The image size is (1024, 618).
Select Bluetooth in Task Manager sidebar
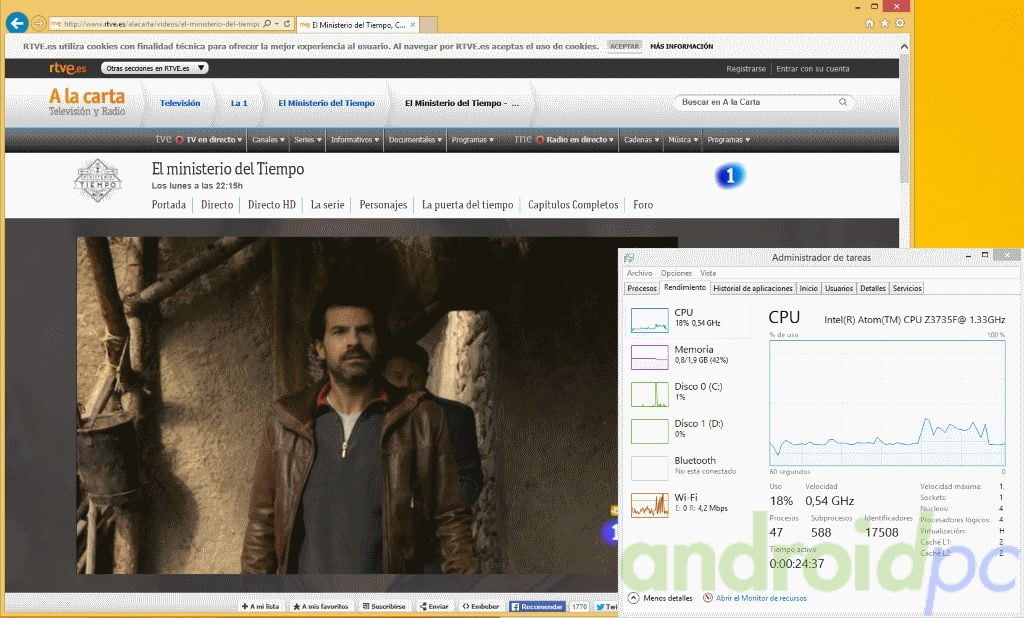click(x=690, y=468)
